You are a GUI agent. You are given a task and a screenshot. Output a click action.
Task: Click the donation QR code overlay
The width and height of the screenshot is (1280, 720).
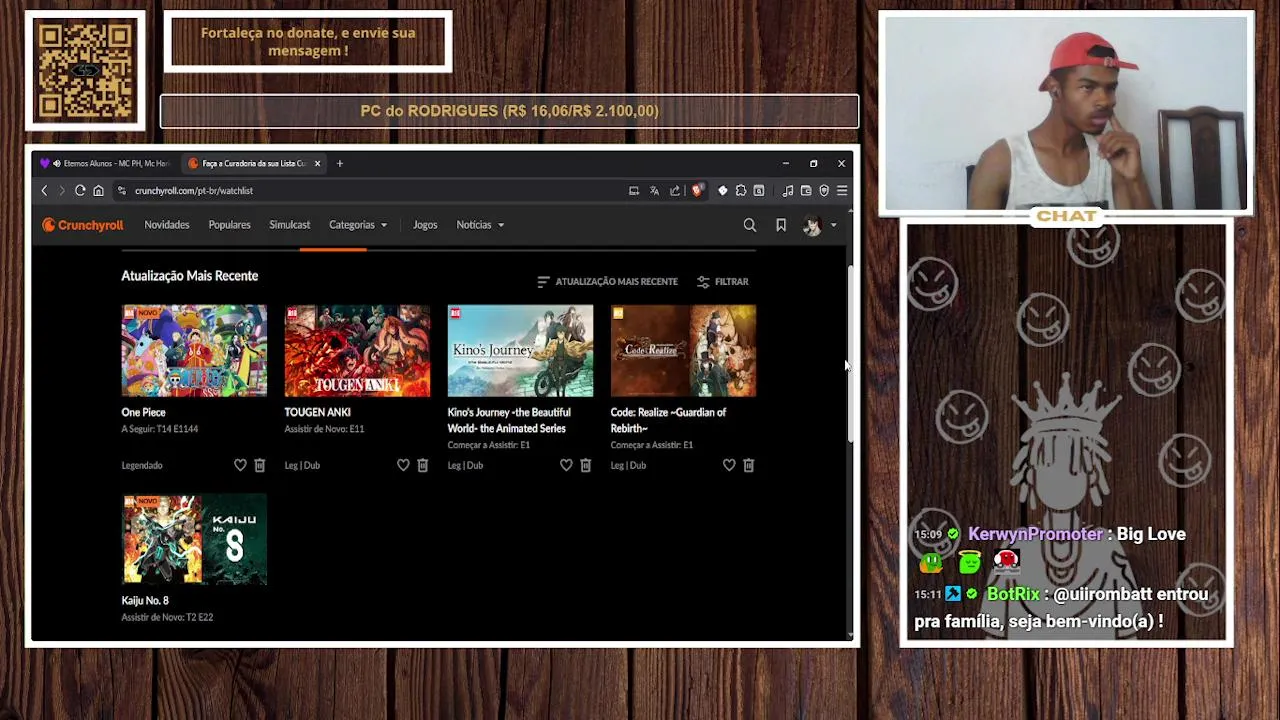point(85,70)
